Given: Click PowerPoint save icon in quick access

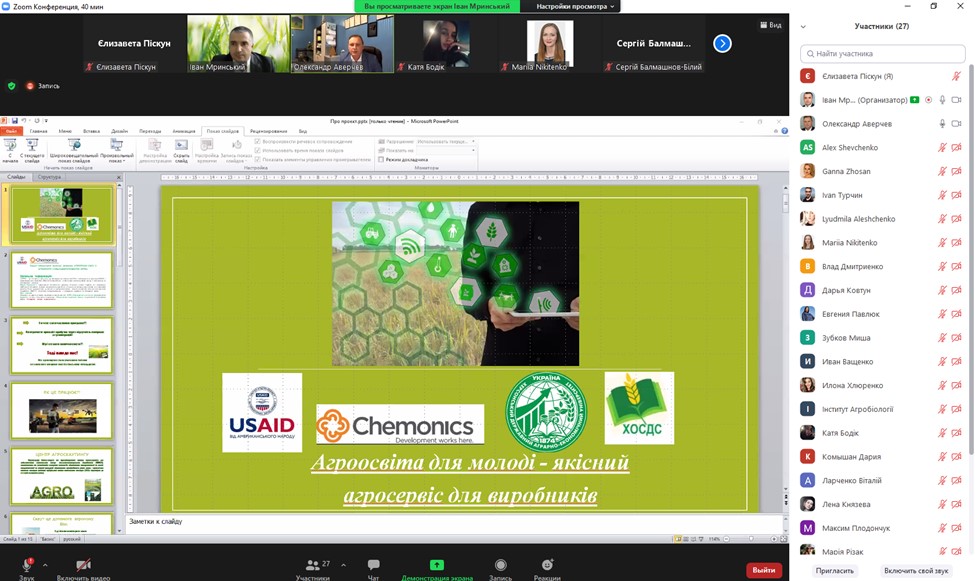Looking at the screenshot, I should coord(14,121).
